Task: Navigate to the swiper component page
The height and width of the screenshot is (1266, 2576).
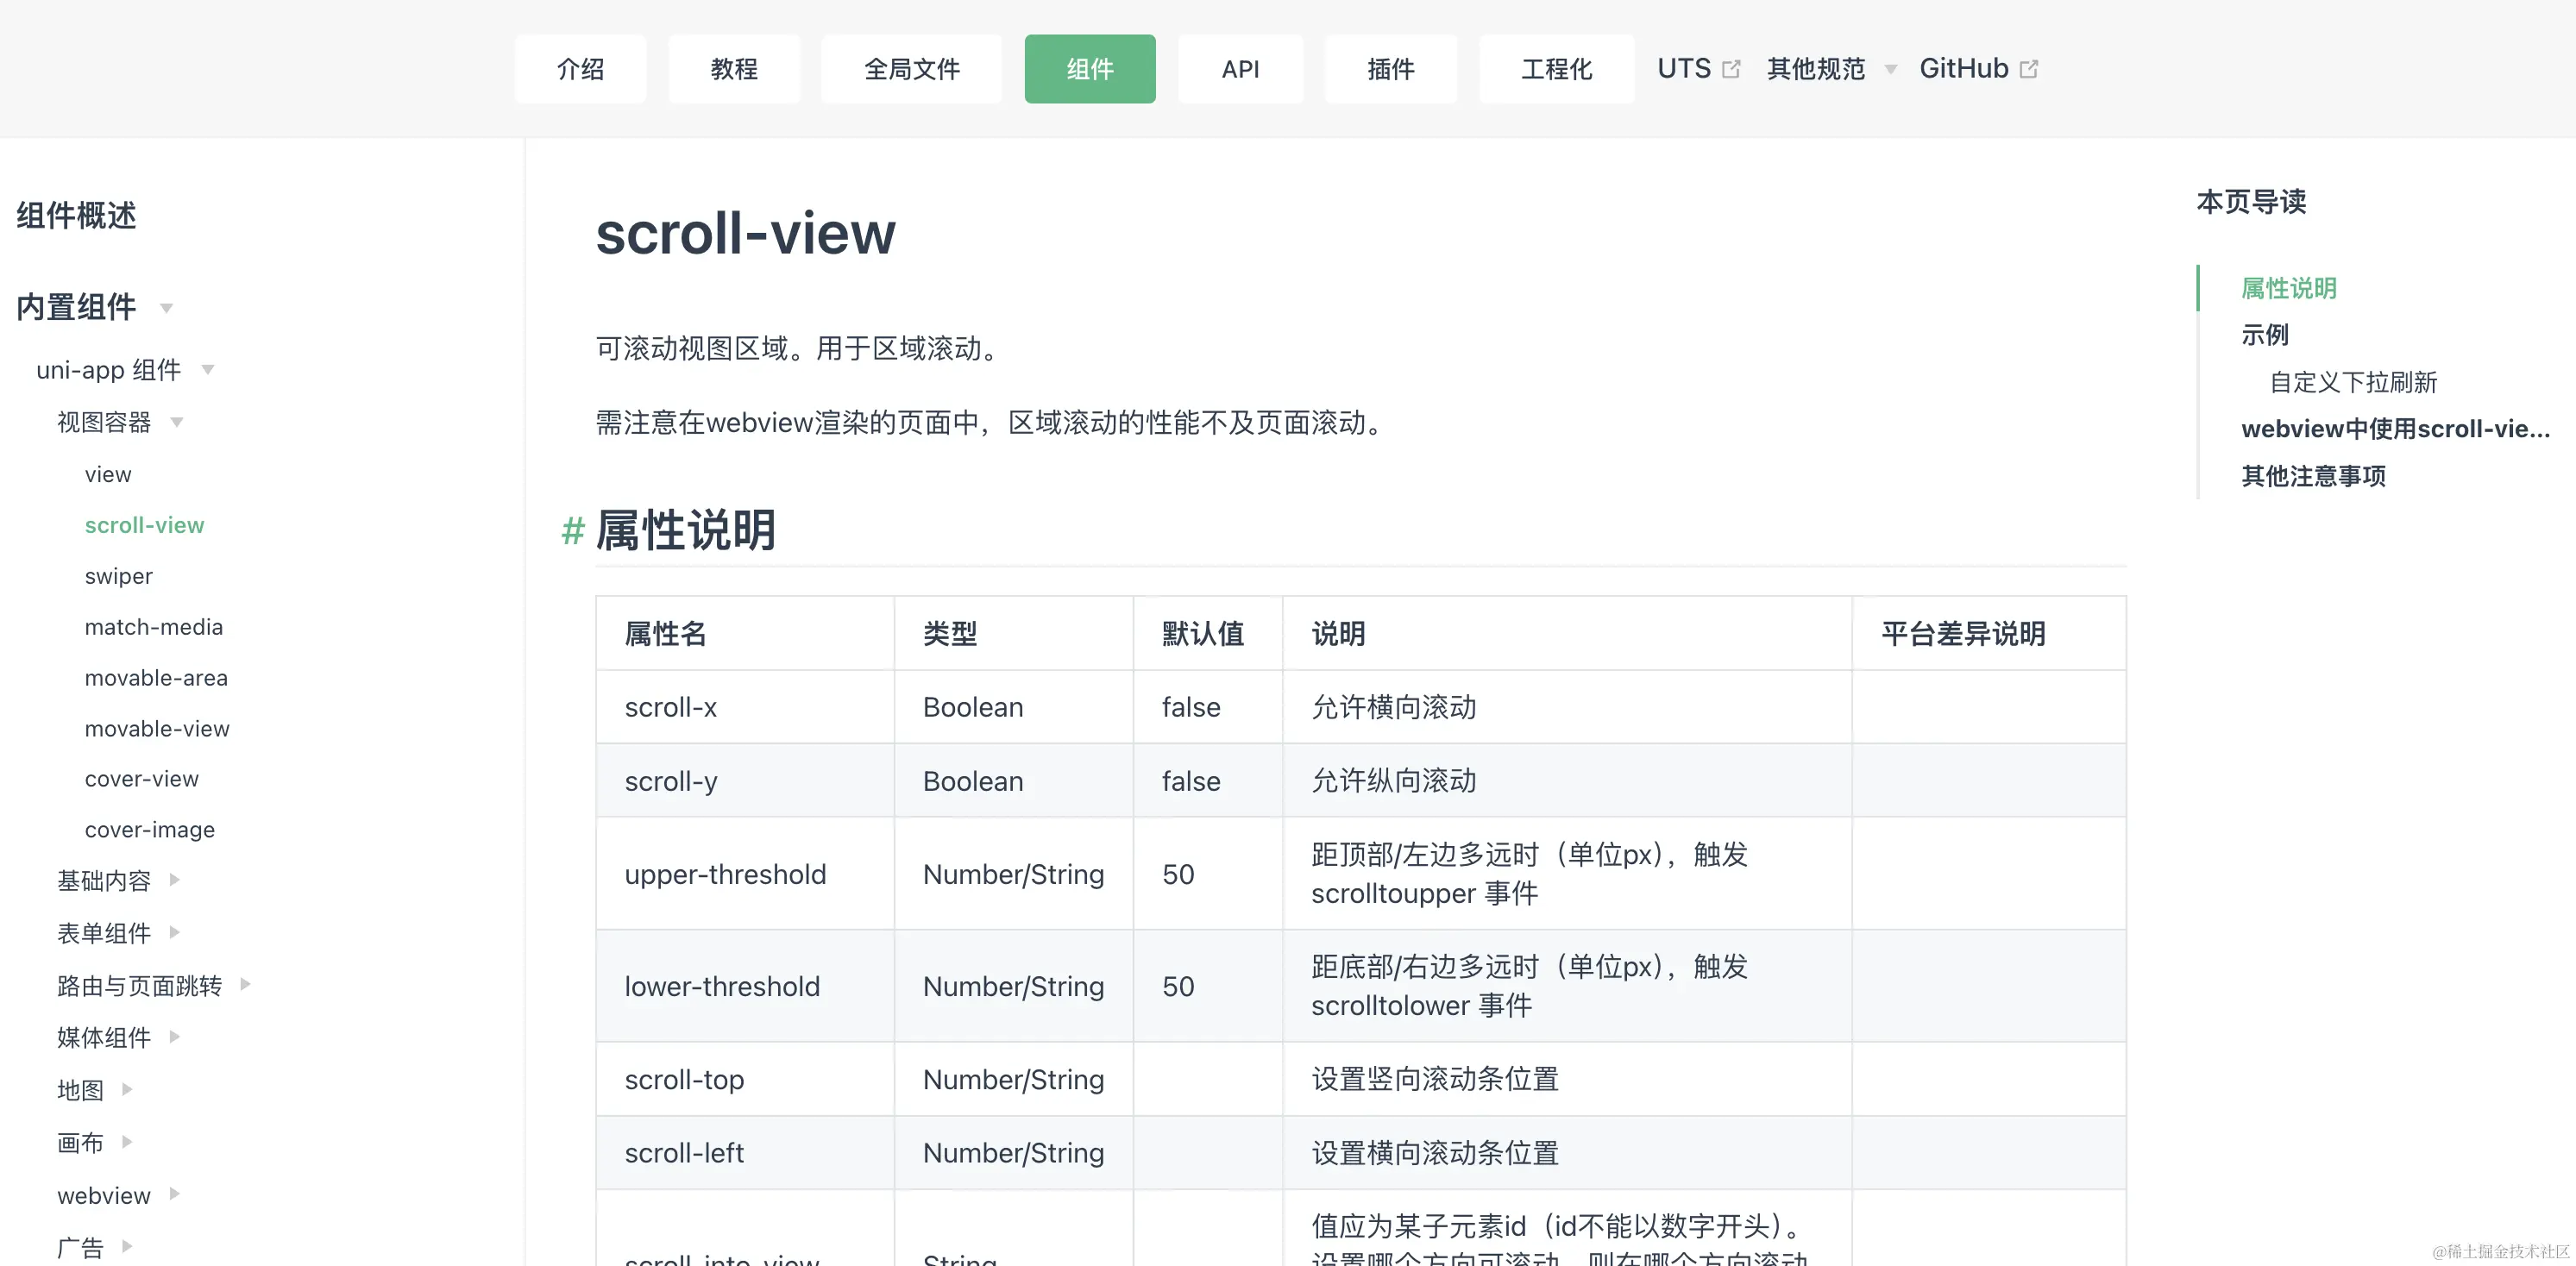Action: (x=118, y=576)
